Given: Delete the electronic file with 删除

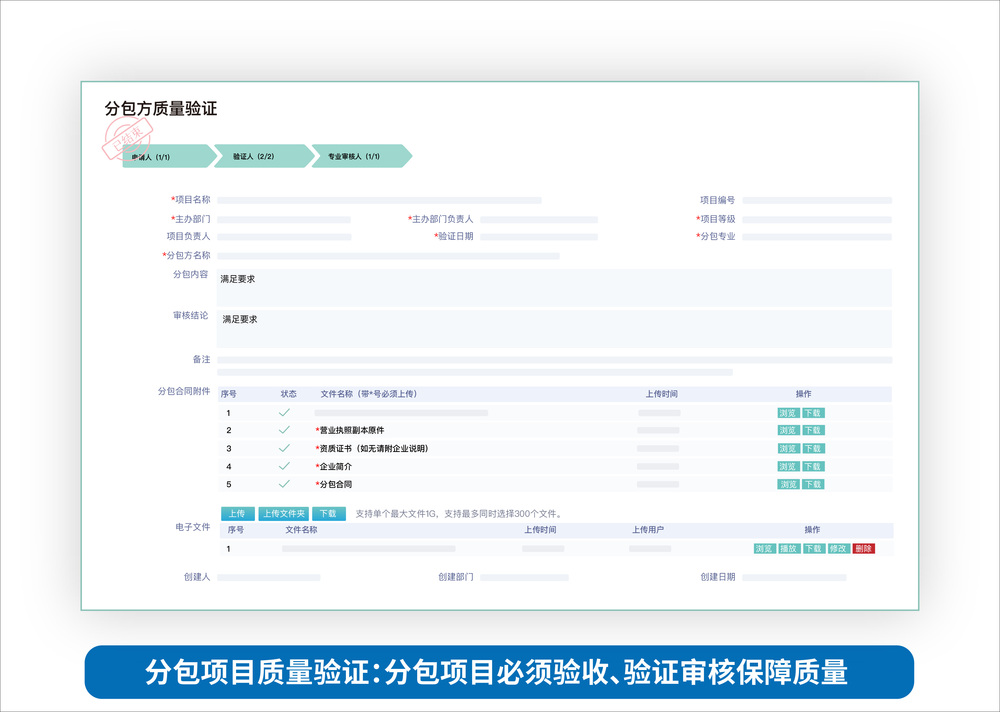Looking at the screenshot, I should (864, 549).
